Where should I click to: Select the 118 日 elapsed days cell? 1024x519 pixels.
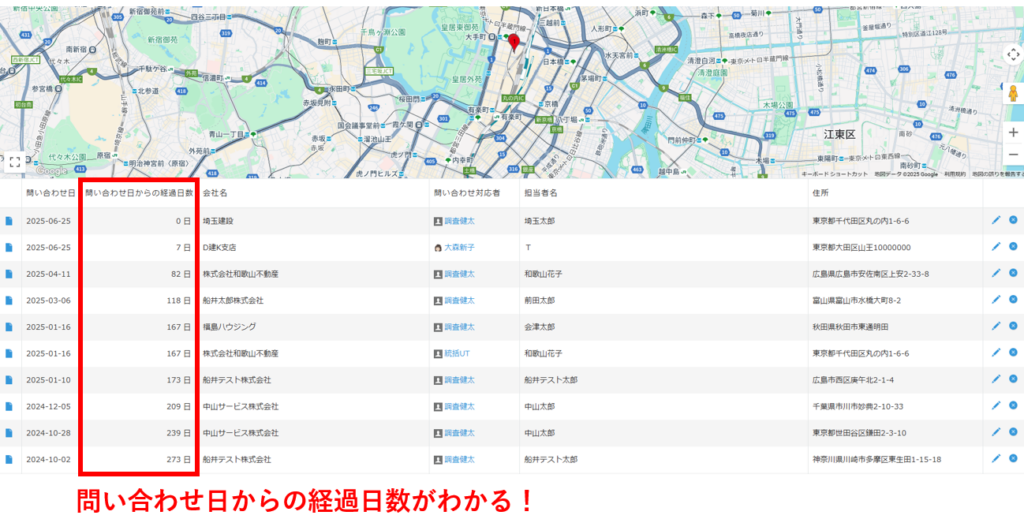[x=179, y=301]
